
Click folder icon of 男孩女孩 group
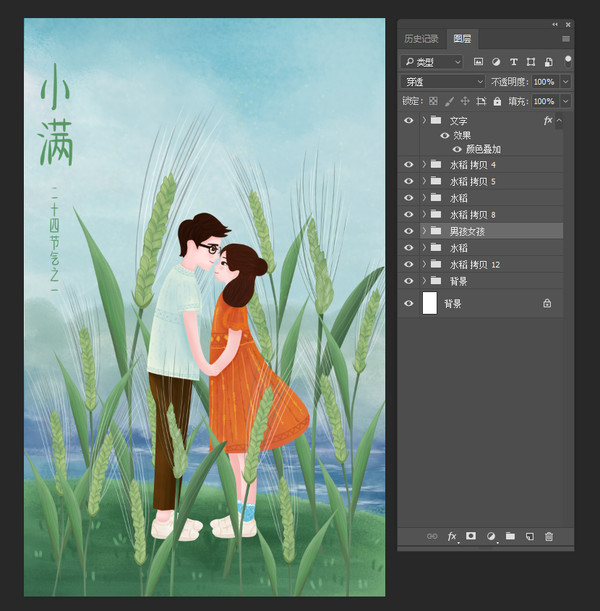436,231
